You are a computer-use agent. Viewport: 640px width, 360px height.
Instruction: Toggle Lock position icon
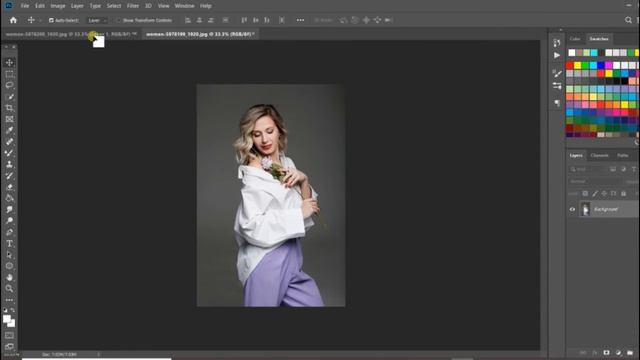click(x=604, y=193)
